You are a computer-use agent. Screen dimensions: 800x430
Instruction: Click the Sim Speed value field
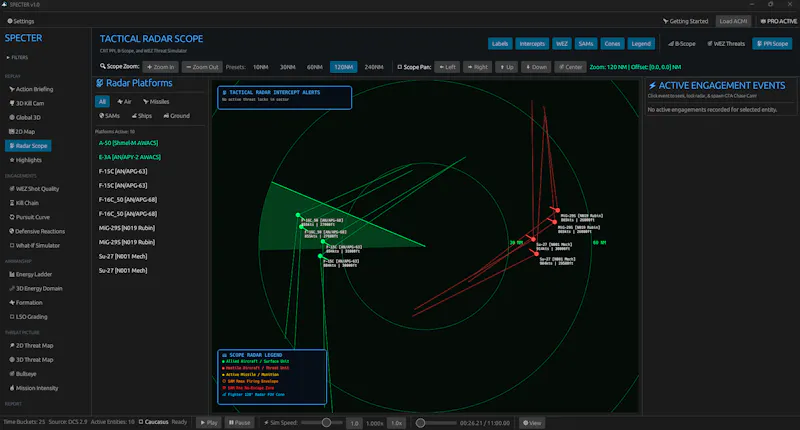[x=354, y=423]
